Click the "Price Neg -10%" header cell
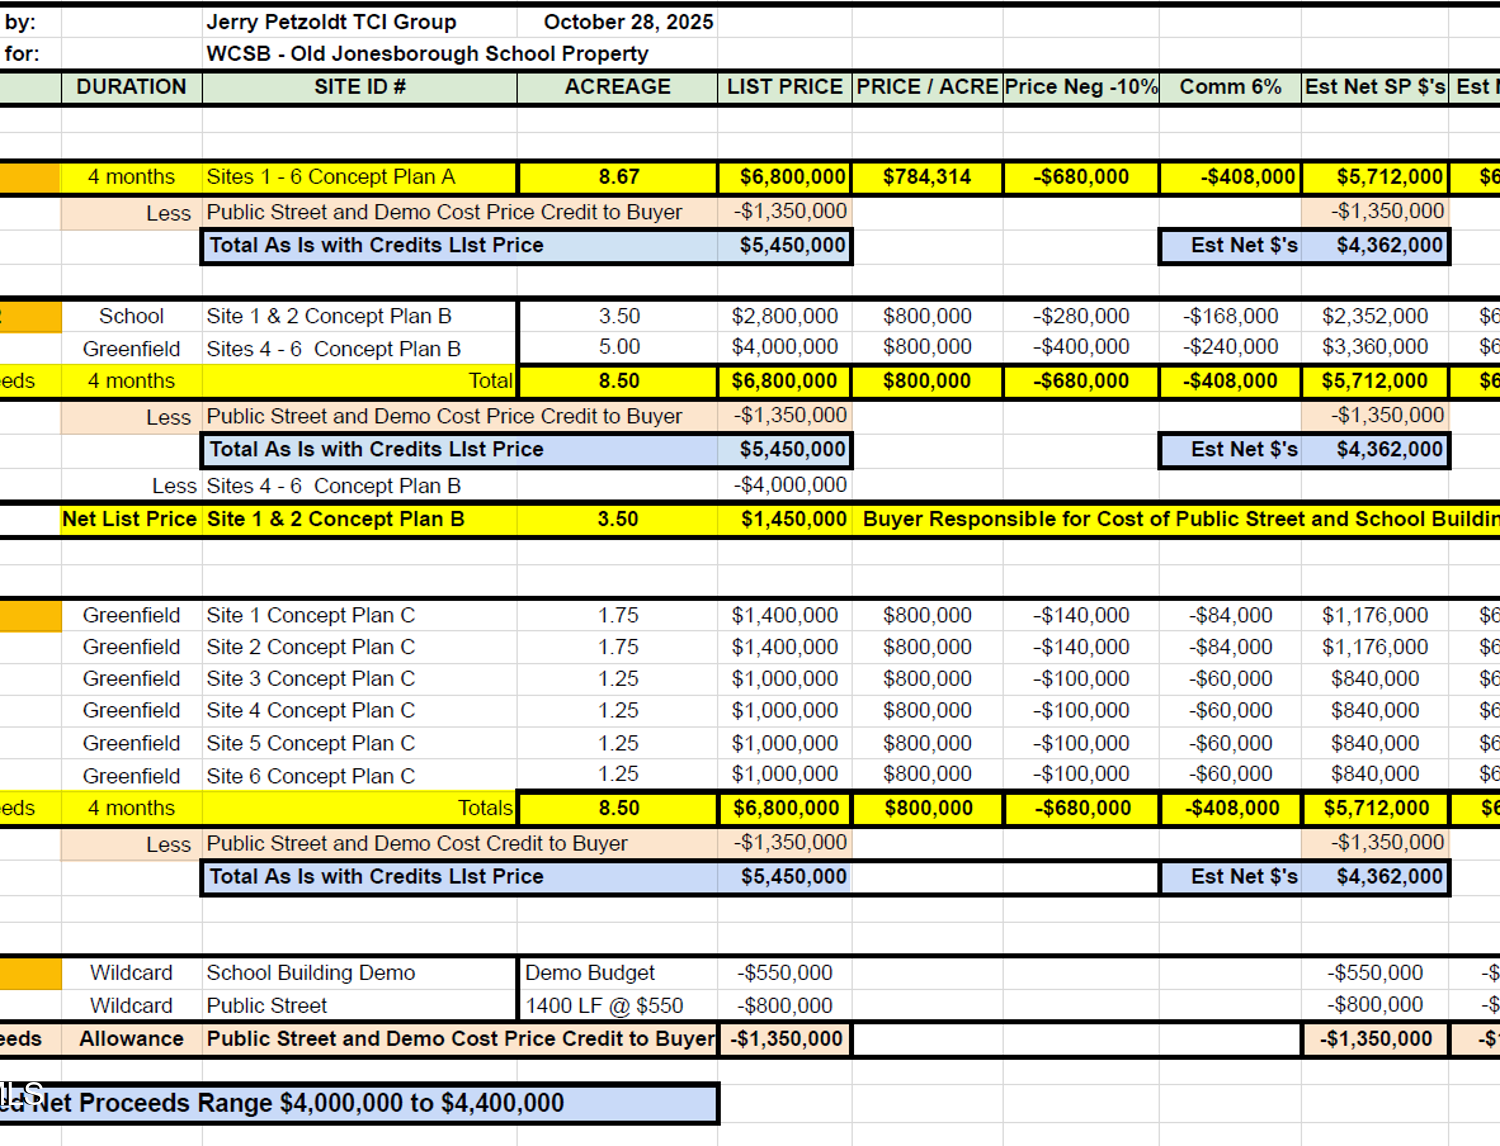This screenshot has height=1146, width=1500. click(x=1081, y=87)
